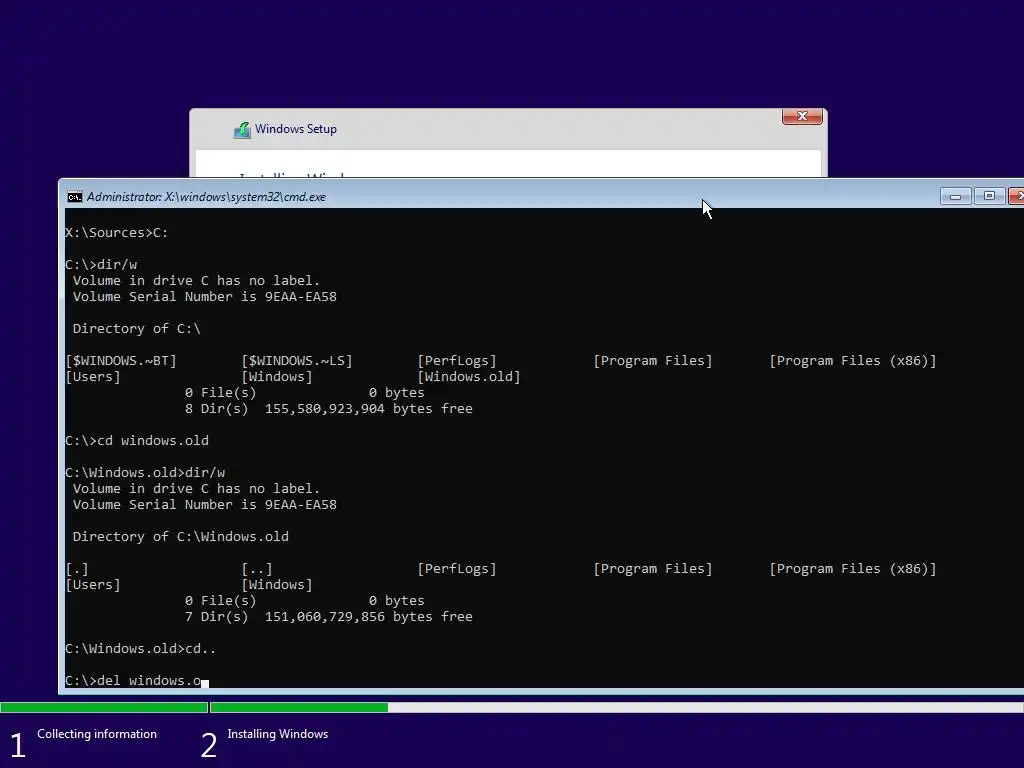Click the '[.]' current directory entry
The width and height of the screenshot is (1024, 768).
click(77, 569)
